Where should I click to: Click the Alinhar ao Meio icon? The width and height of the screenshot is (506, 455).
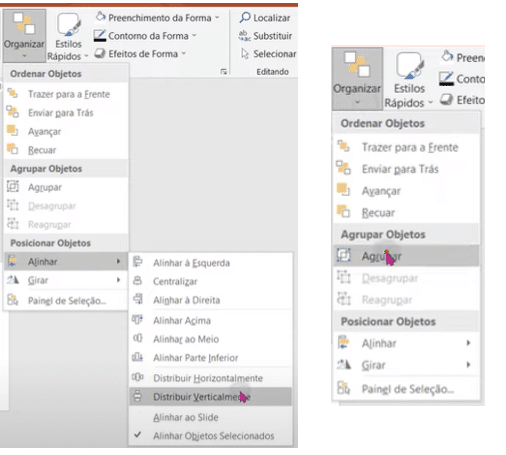pos(138,338)
